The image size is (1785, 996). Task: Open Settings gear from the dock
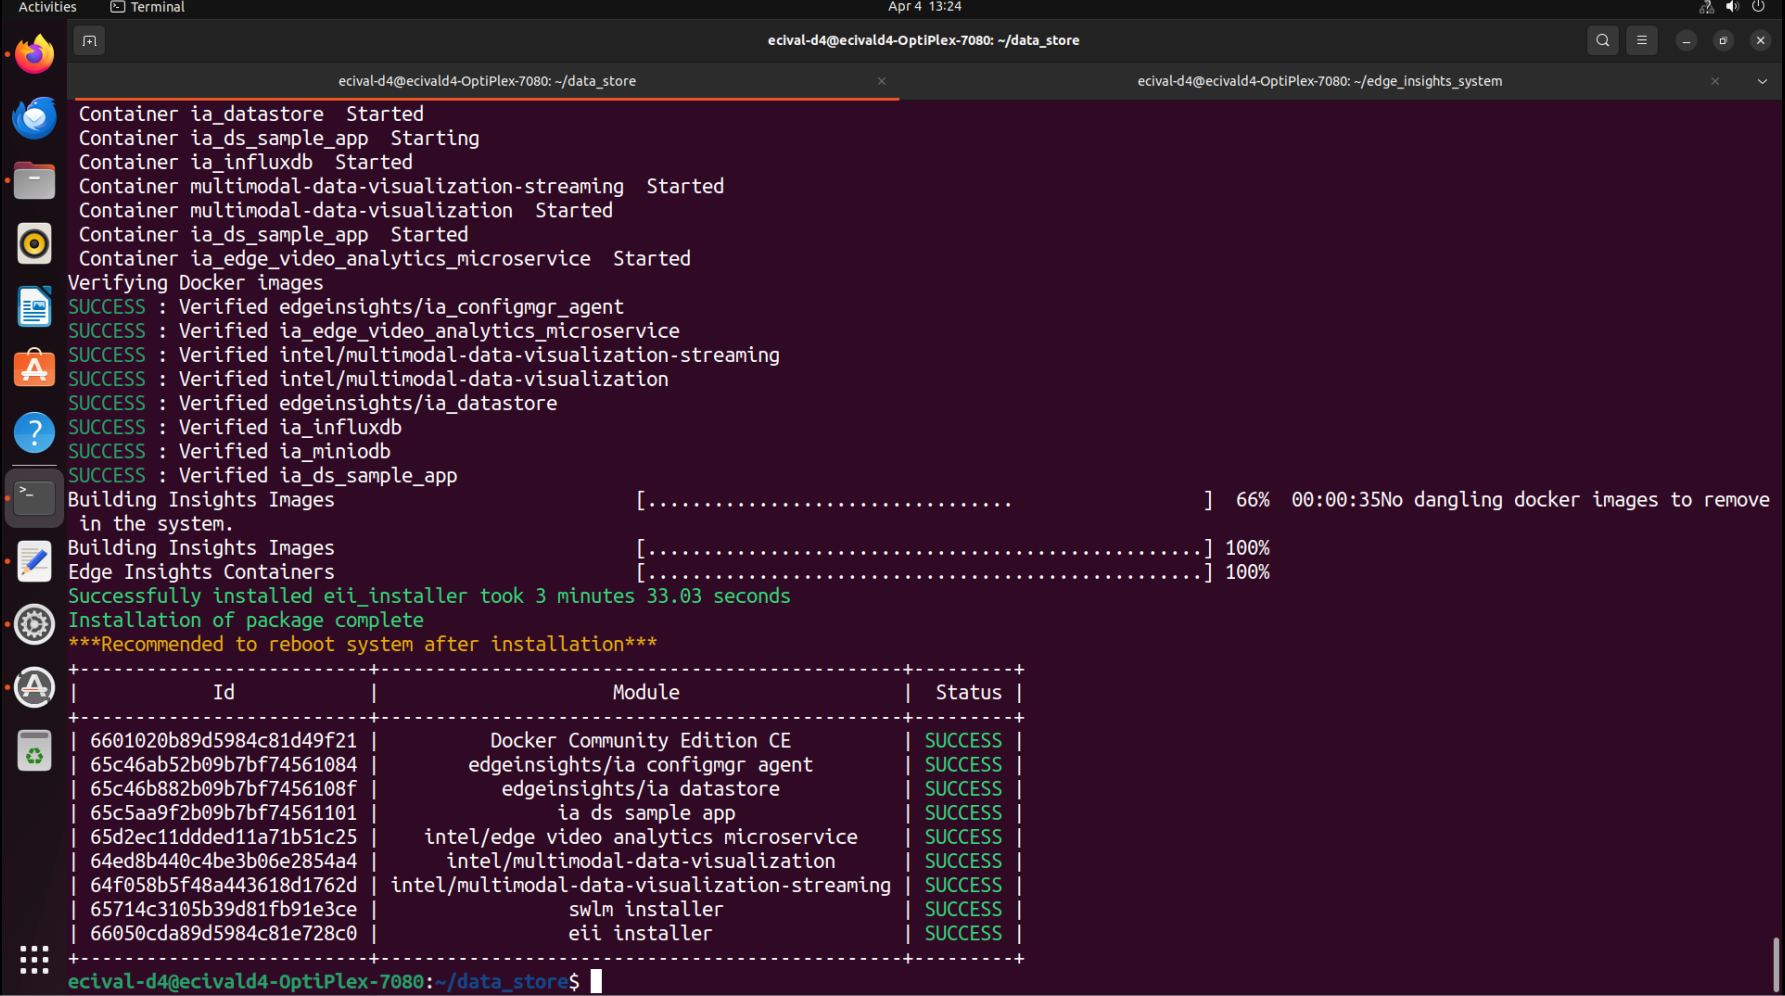[34, 624]
